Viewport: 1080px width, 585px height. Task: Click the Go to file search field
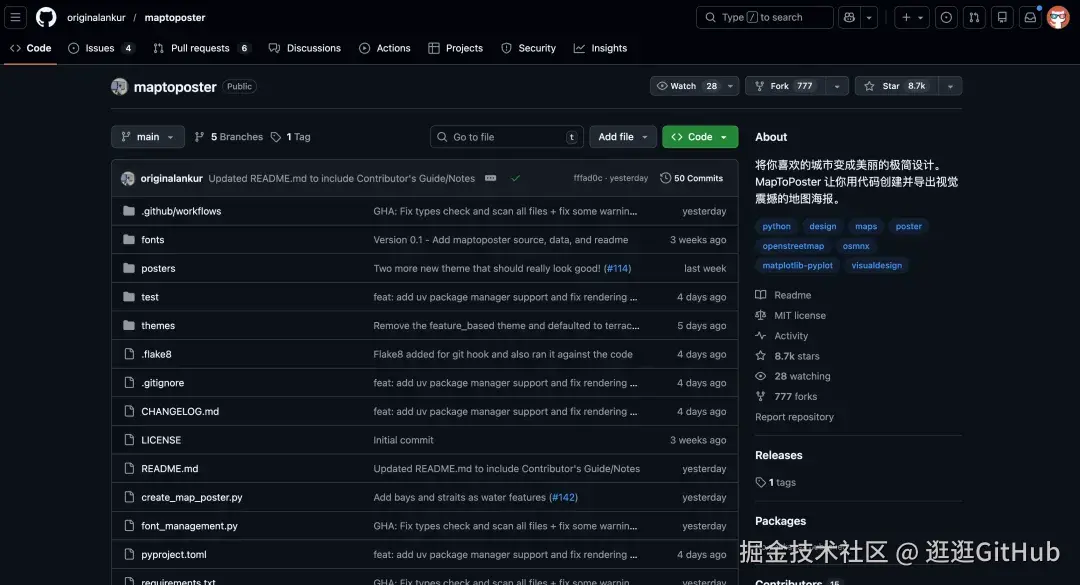[x=507, y=137]
